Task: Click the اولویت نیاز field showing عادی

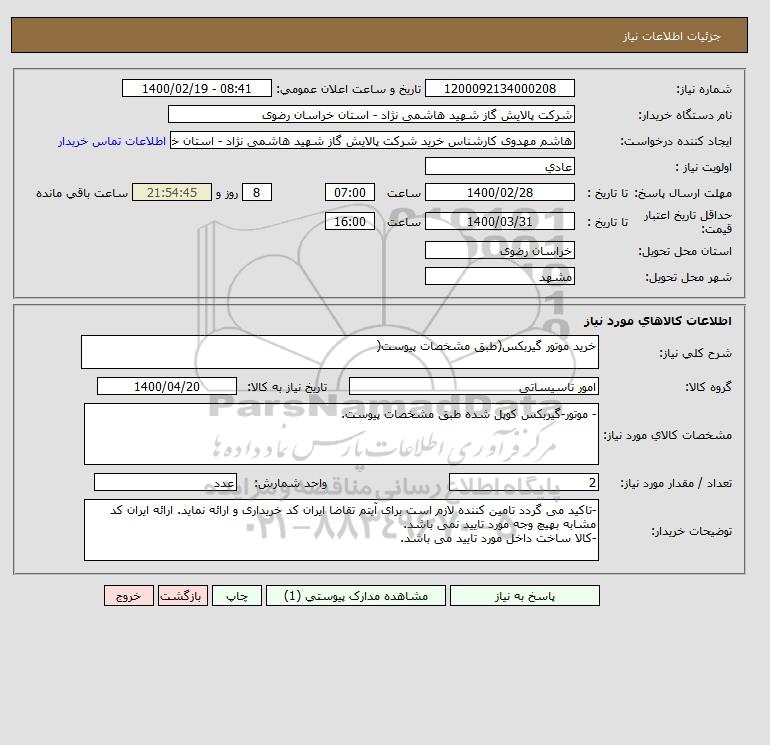Action: pos(499,166)
